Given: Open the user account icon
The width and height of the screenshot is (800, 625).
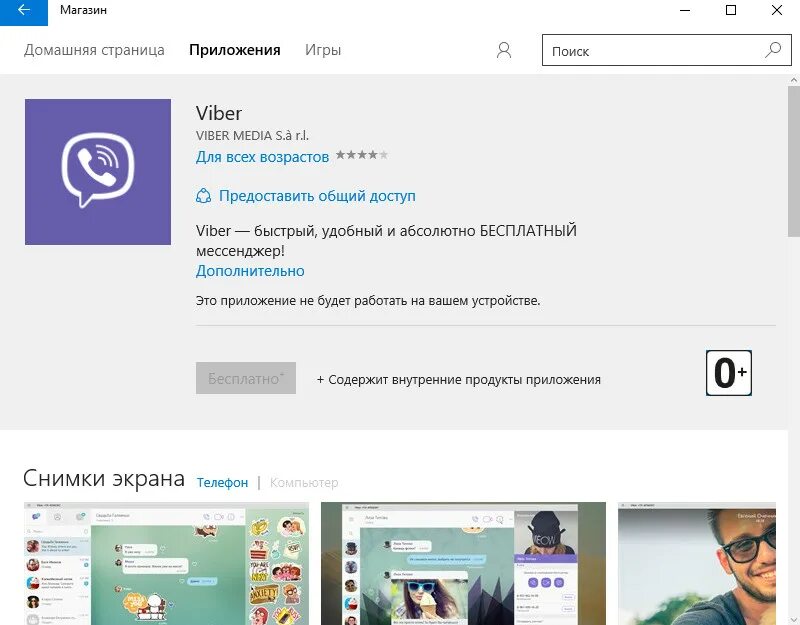Looking at the screenshot, I should click(504, 50).
